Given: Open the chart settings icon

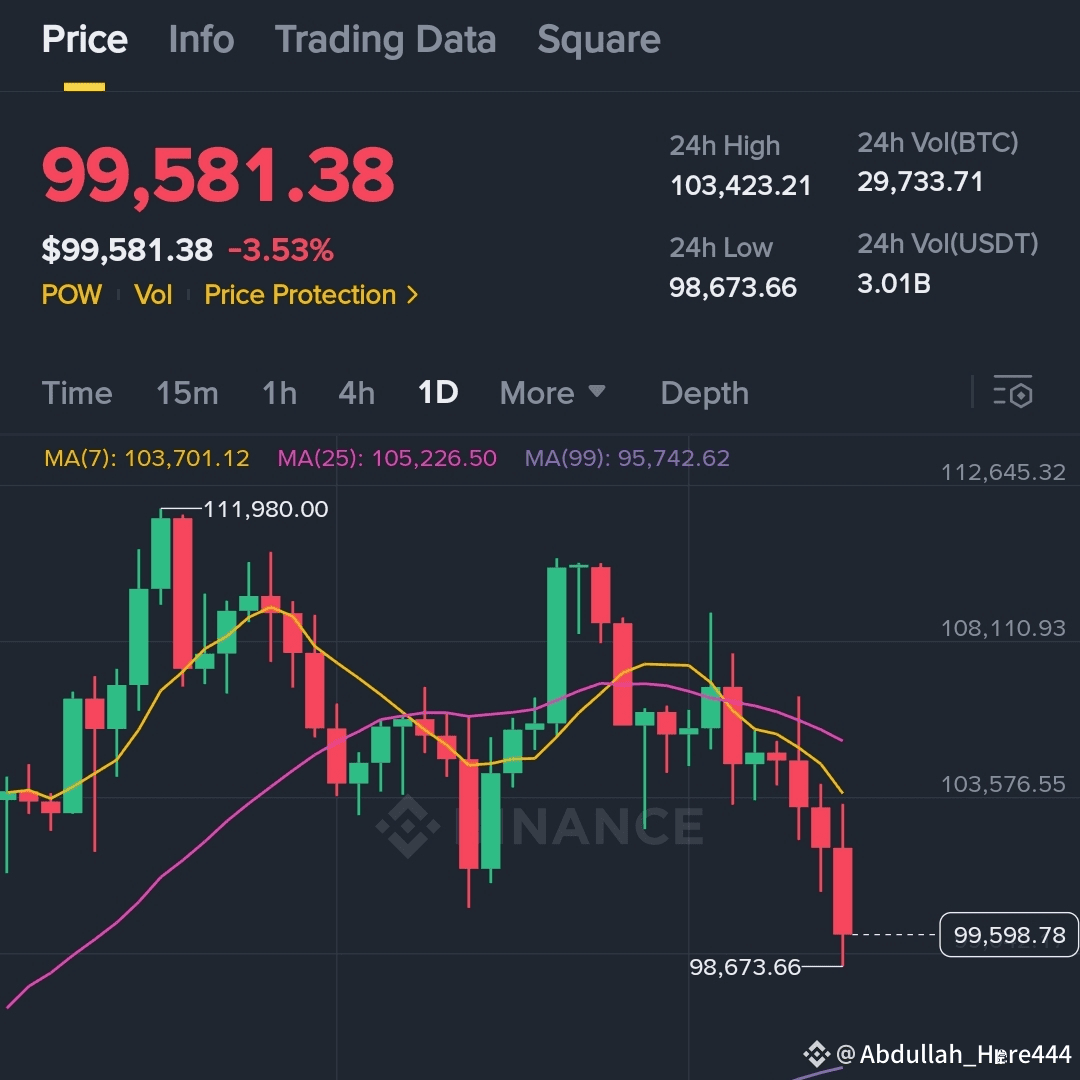Looking at the screenshot, I should (1012, 393).
